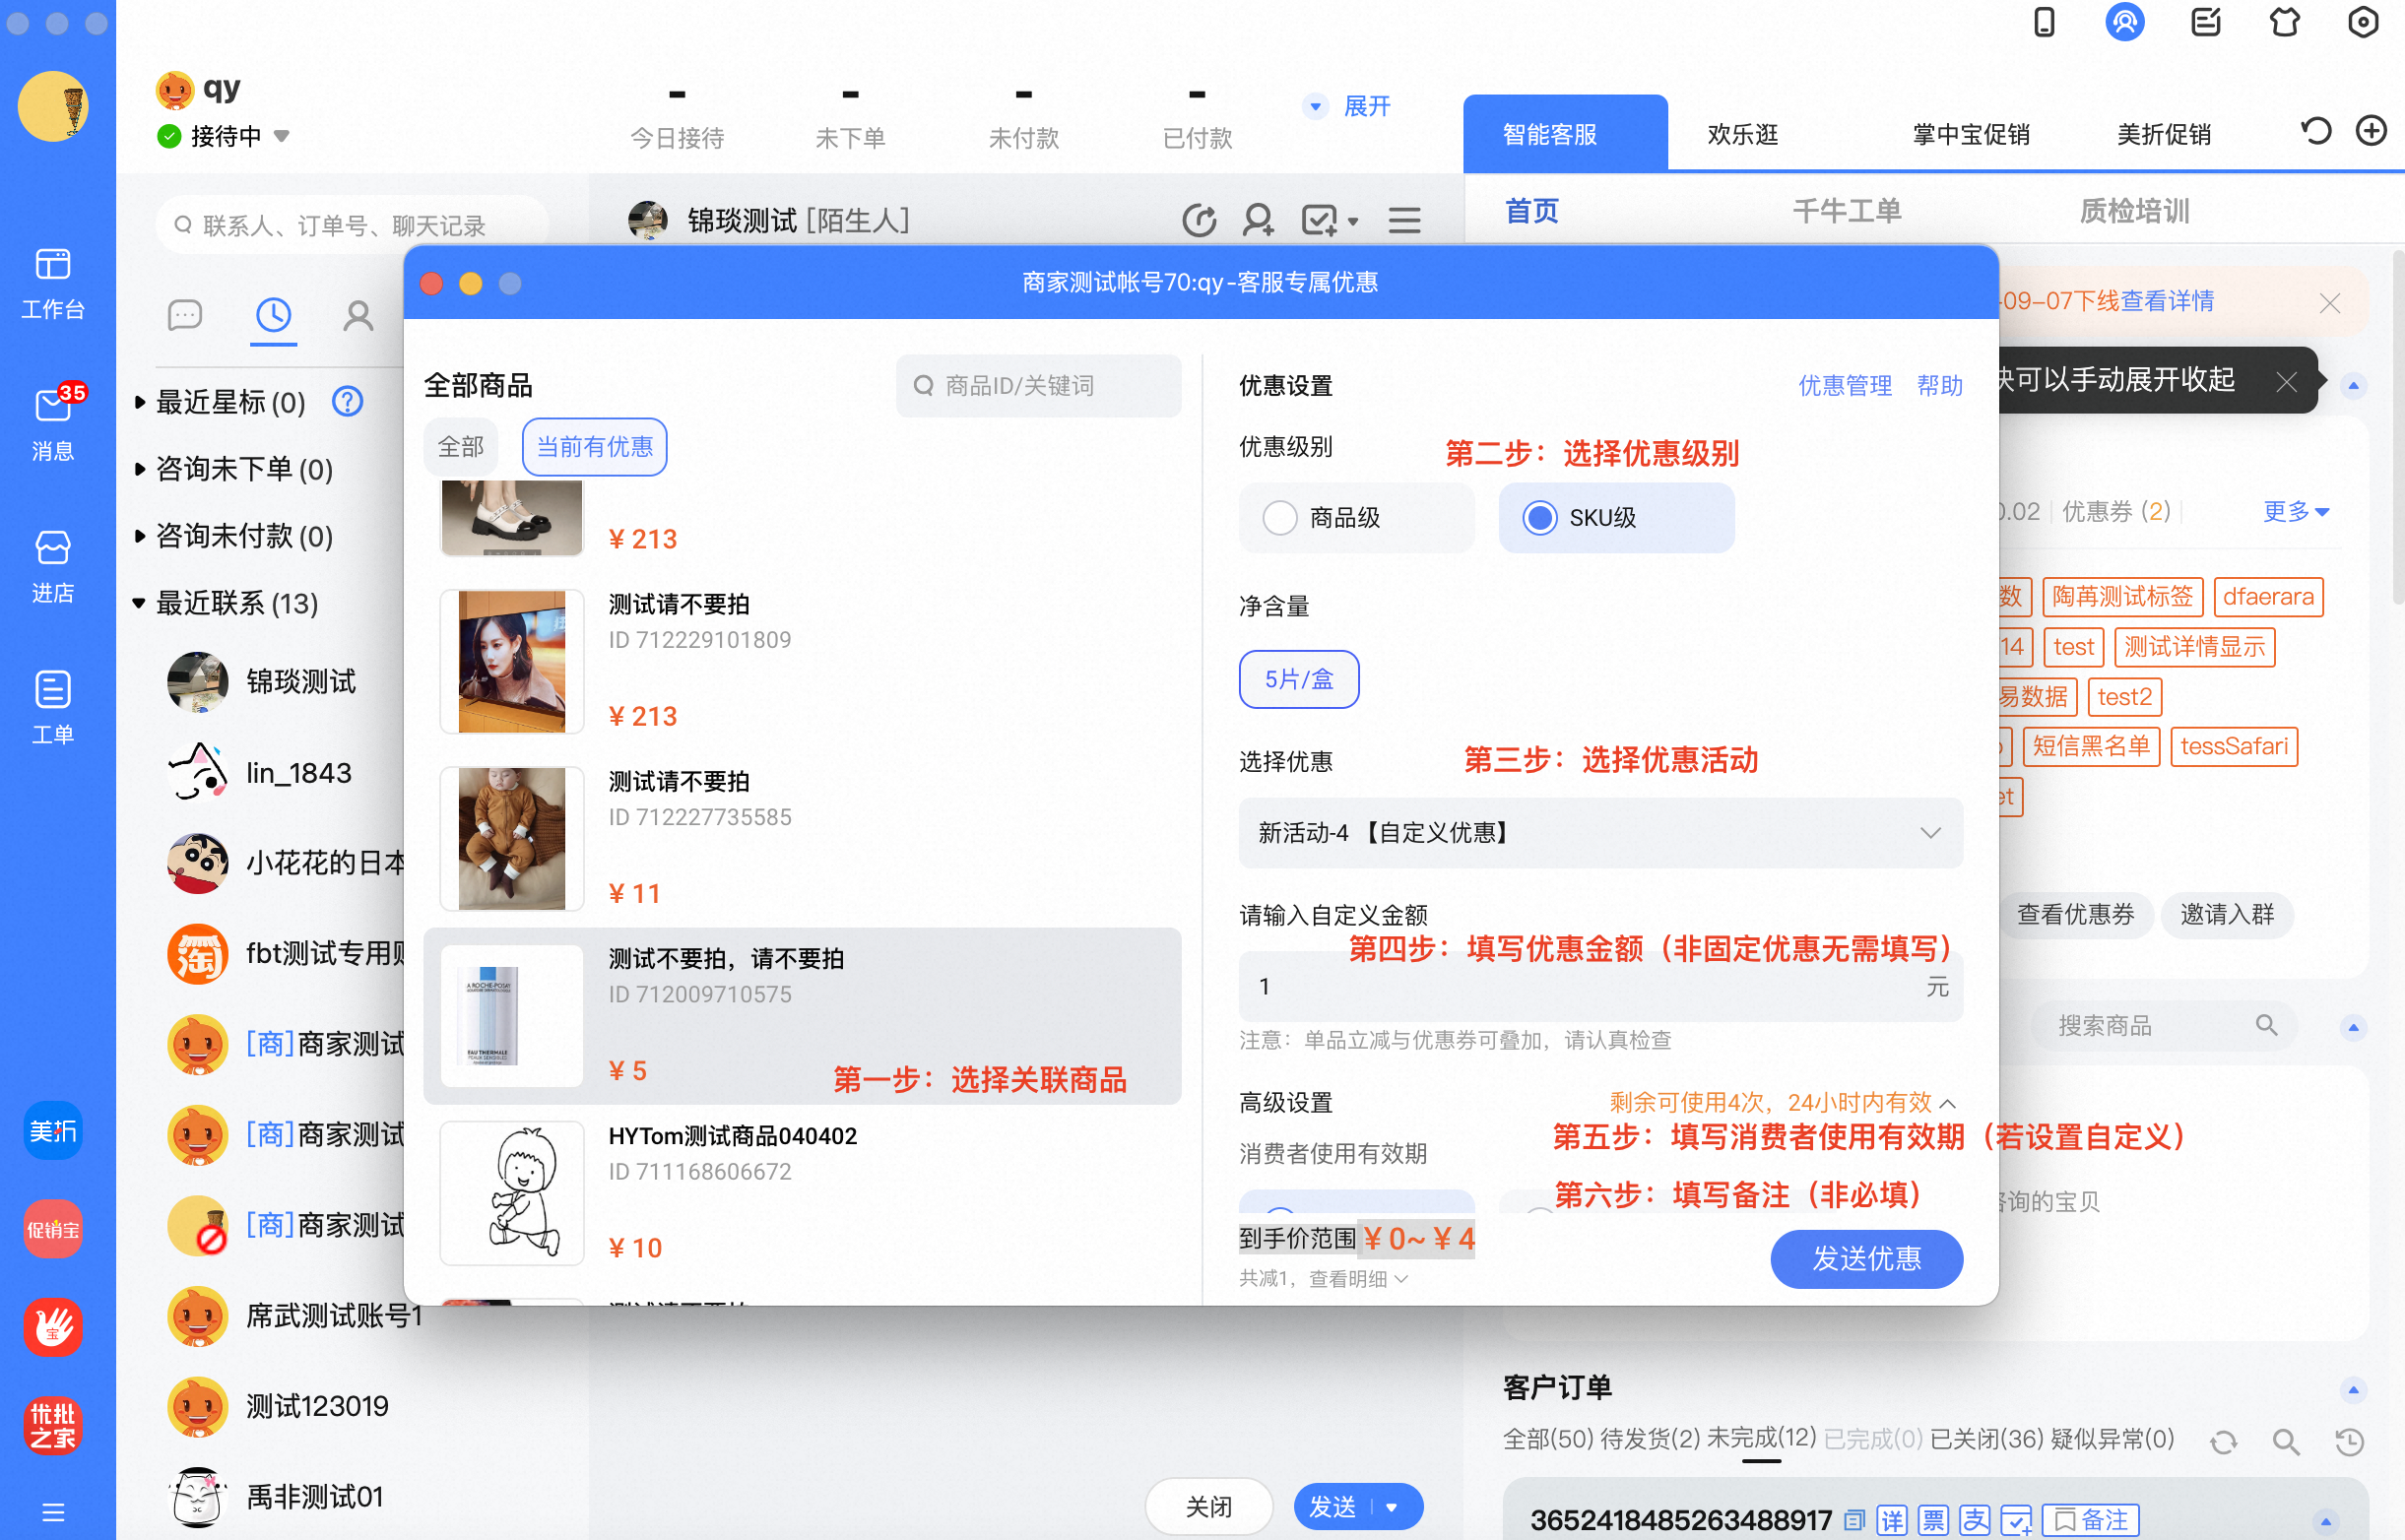
Task: Open the skin shirt icon in top bar
Action: click(x=2284, y=22)
